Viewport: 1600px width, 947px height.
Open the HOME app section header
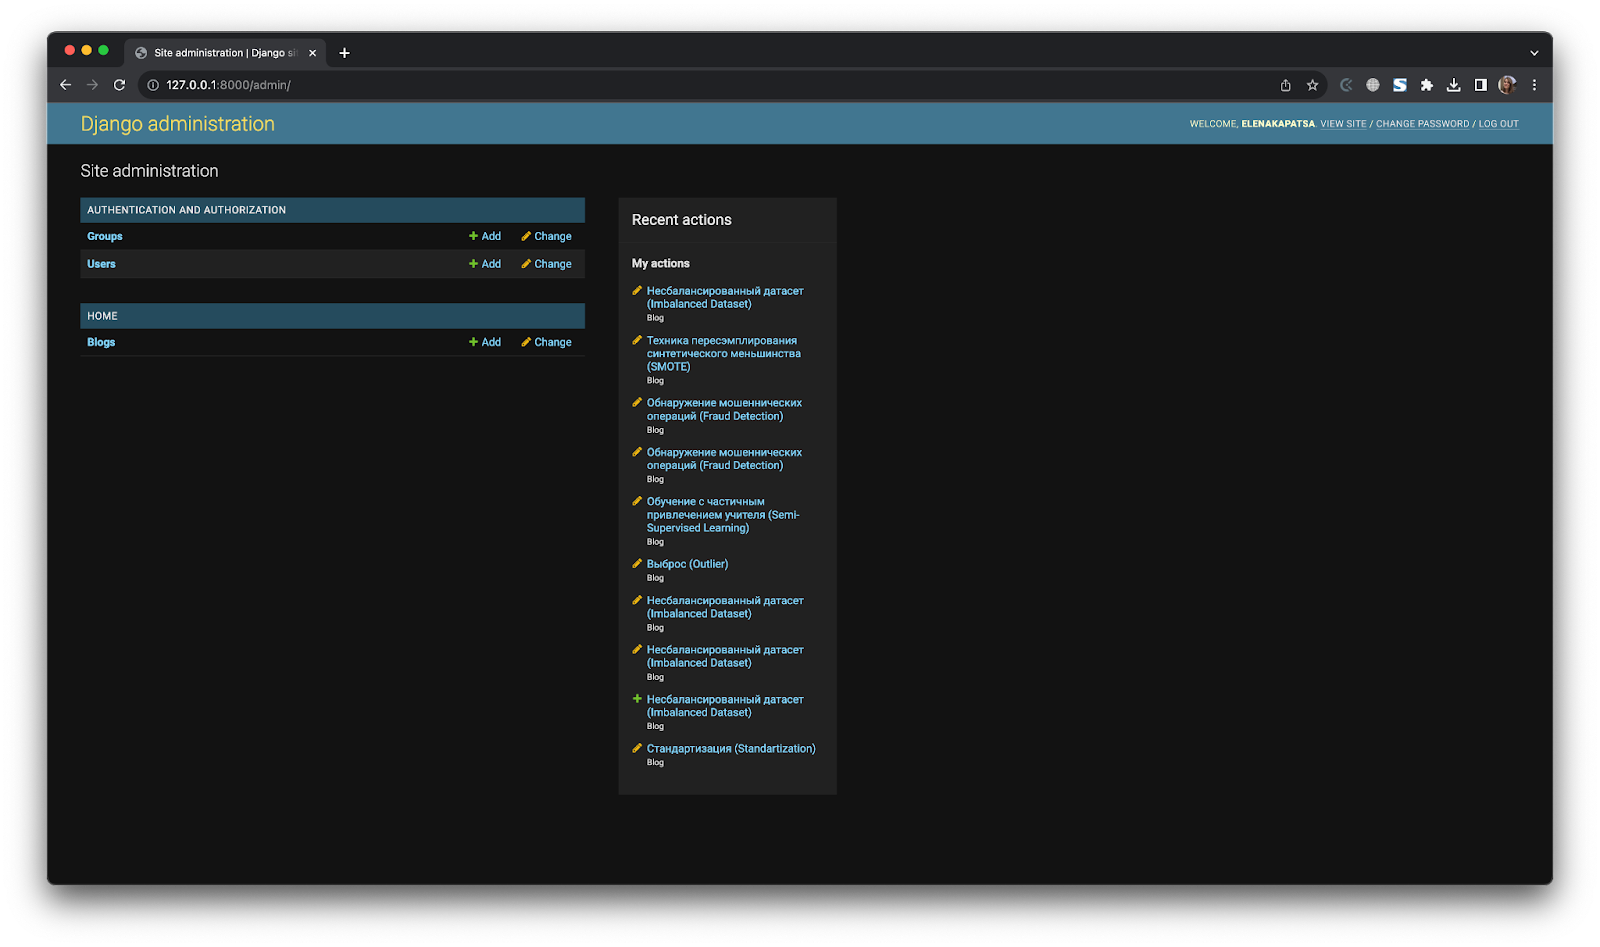(102, 316)
